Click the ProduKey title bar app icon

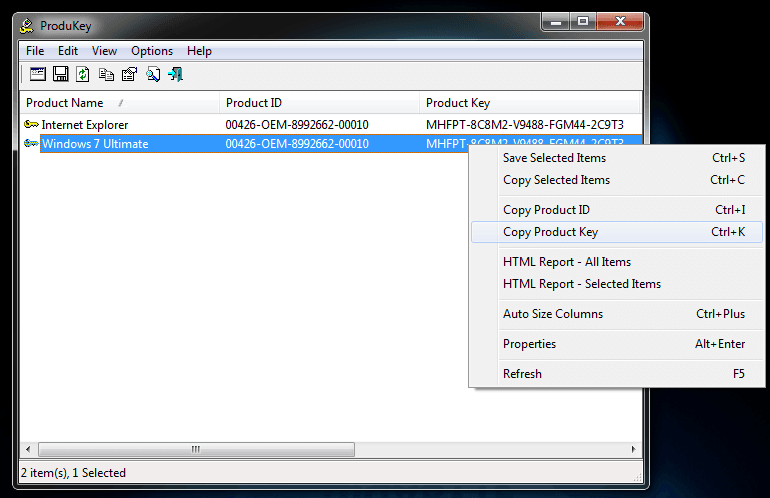pyautogui.click(x=27, y=26)
